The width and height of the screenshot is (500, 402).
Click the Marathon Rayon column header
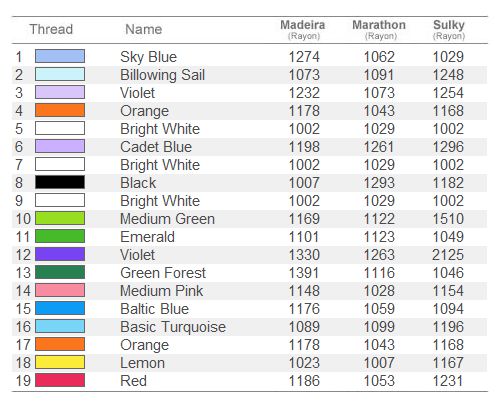(379, 30)
